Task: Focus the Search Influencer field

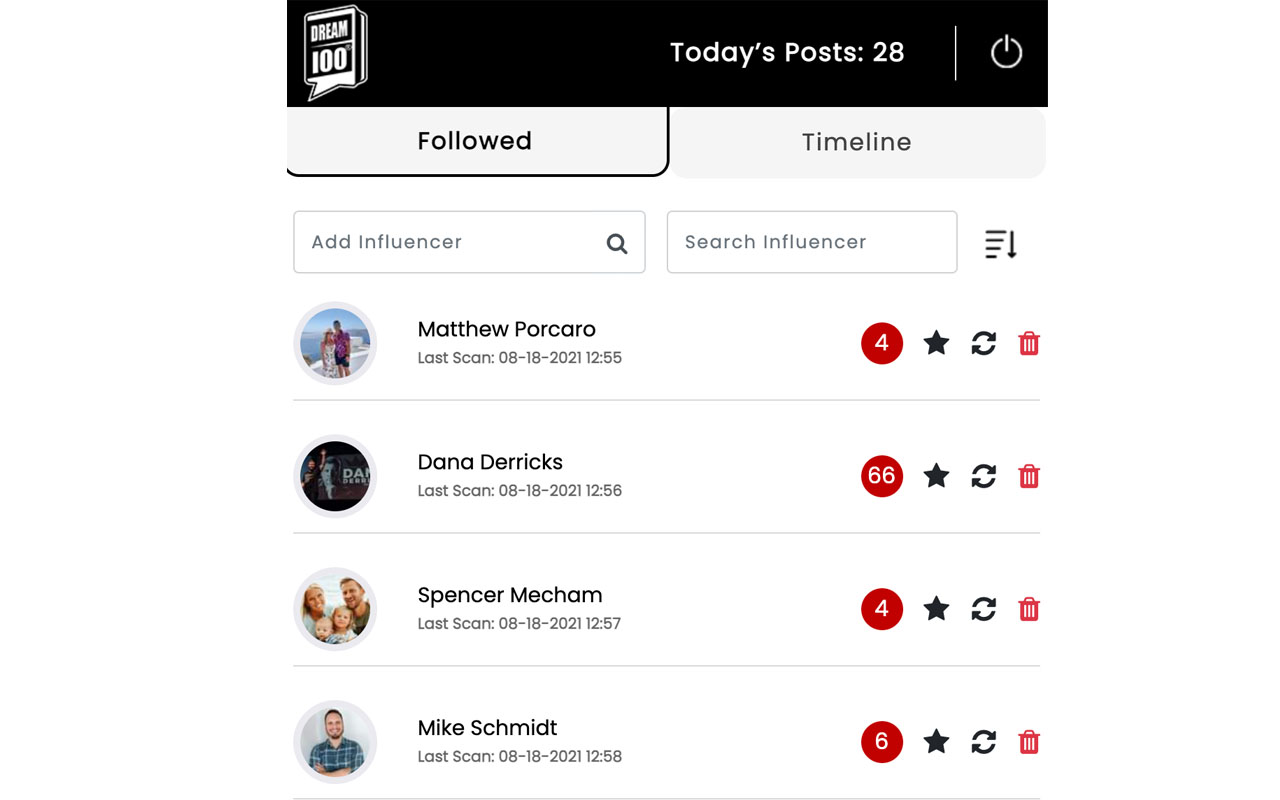Action: (x=811, y=242)
